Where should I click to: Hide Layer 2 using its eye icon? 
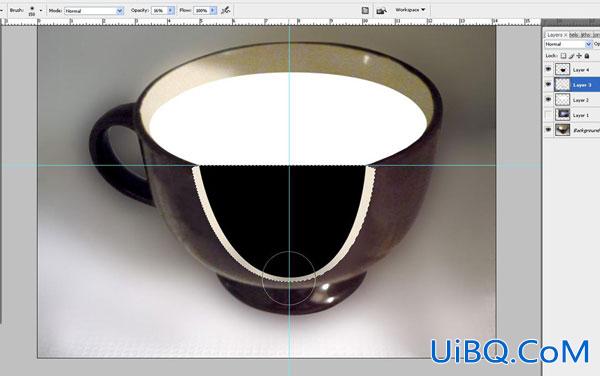[548, 99]
